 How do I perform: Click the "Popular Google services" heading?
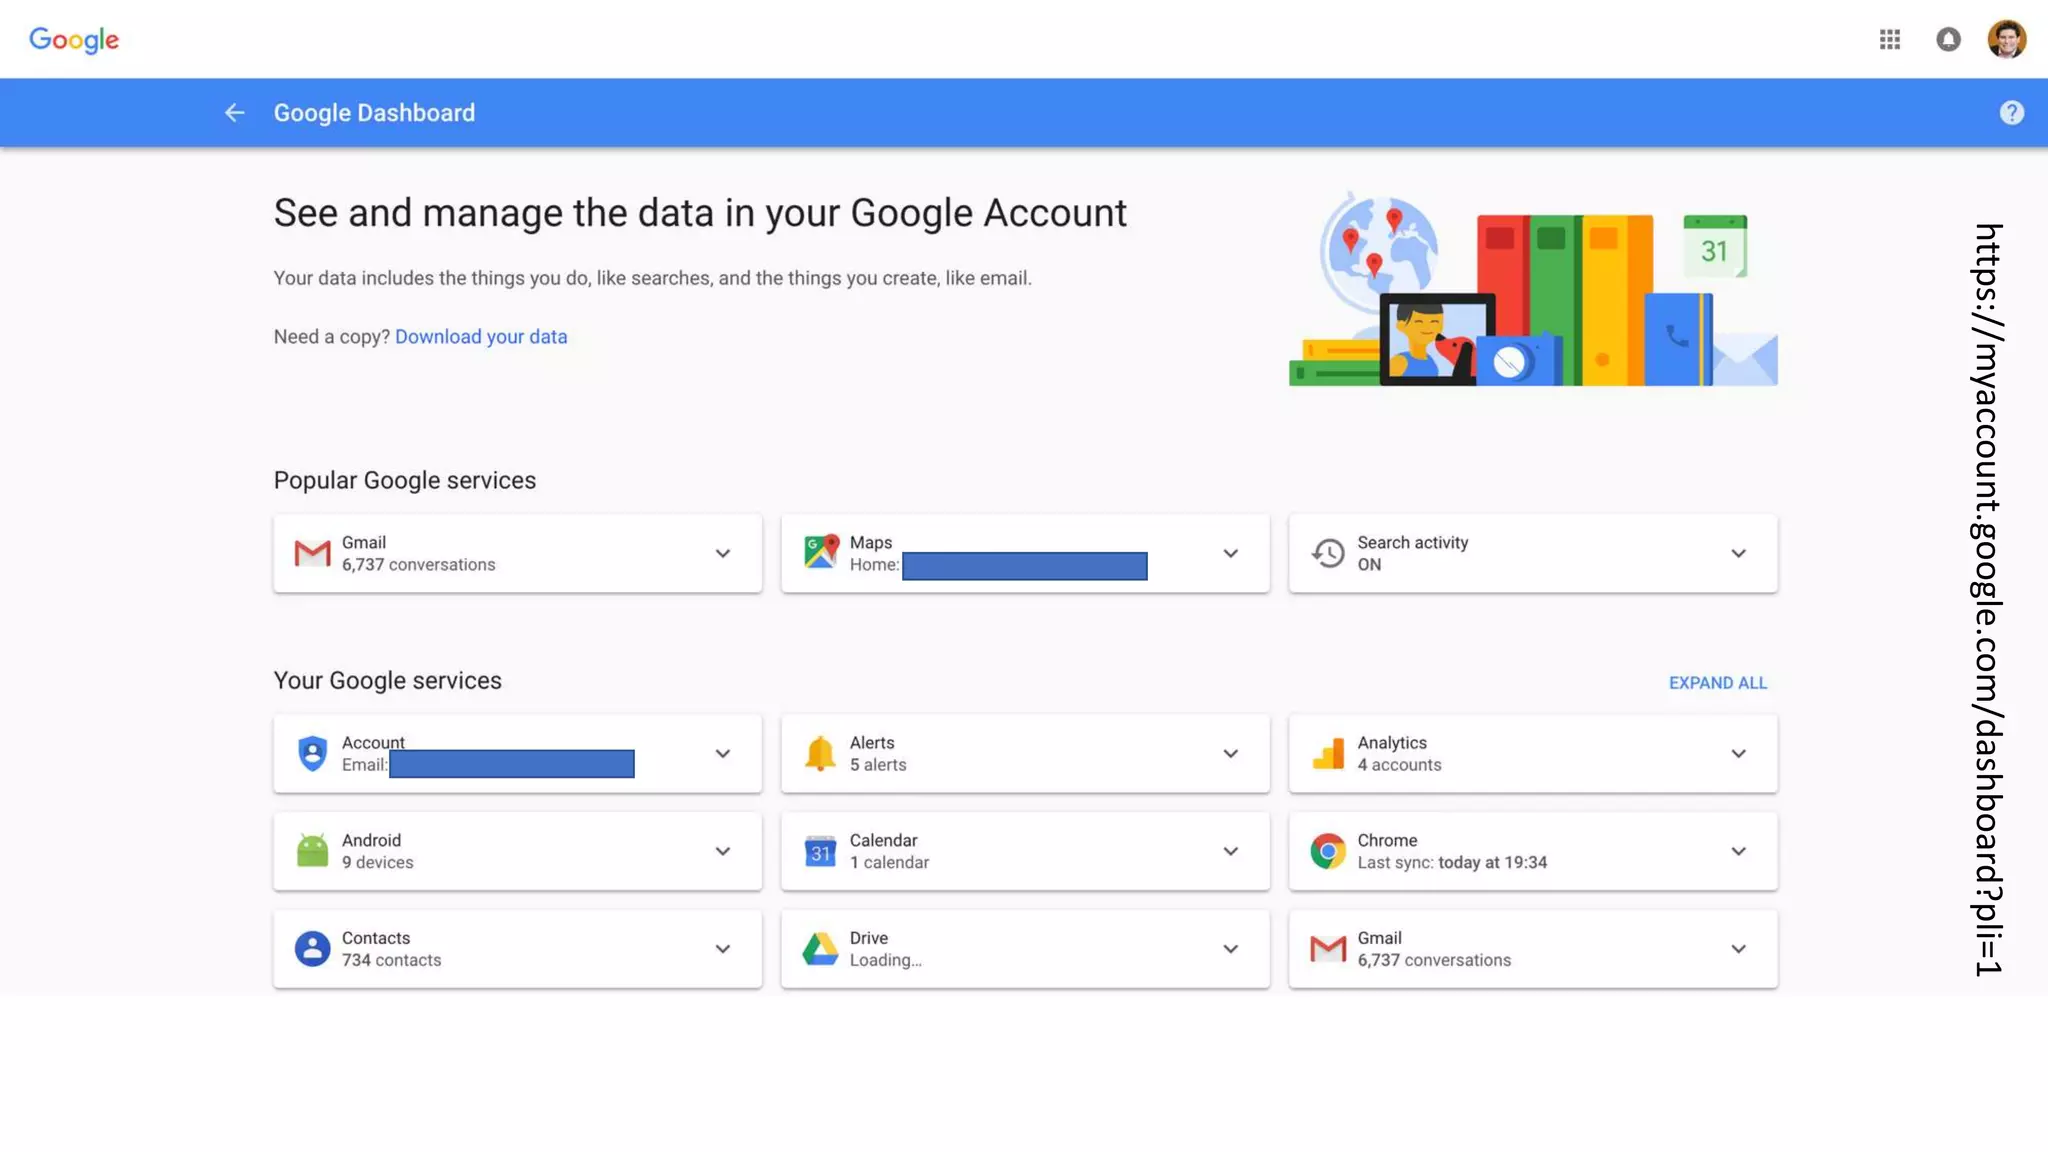(405, 481)
